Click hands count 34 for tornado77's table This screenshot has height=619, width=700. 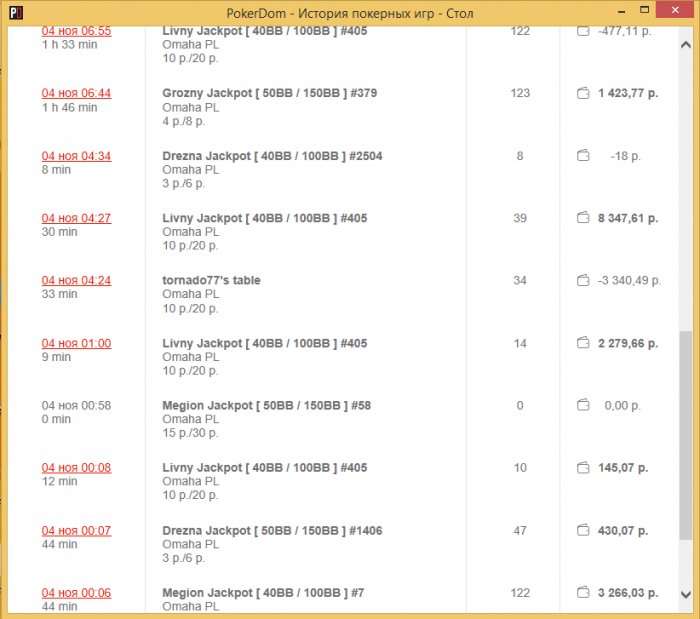520,280
